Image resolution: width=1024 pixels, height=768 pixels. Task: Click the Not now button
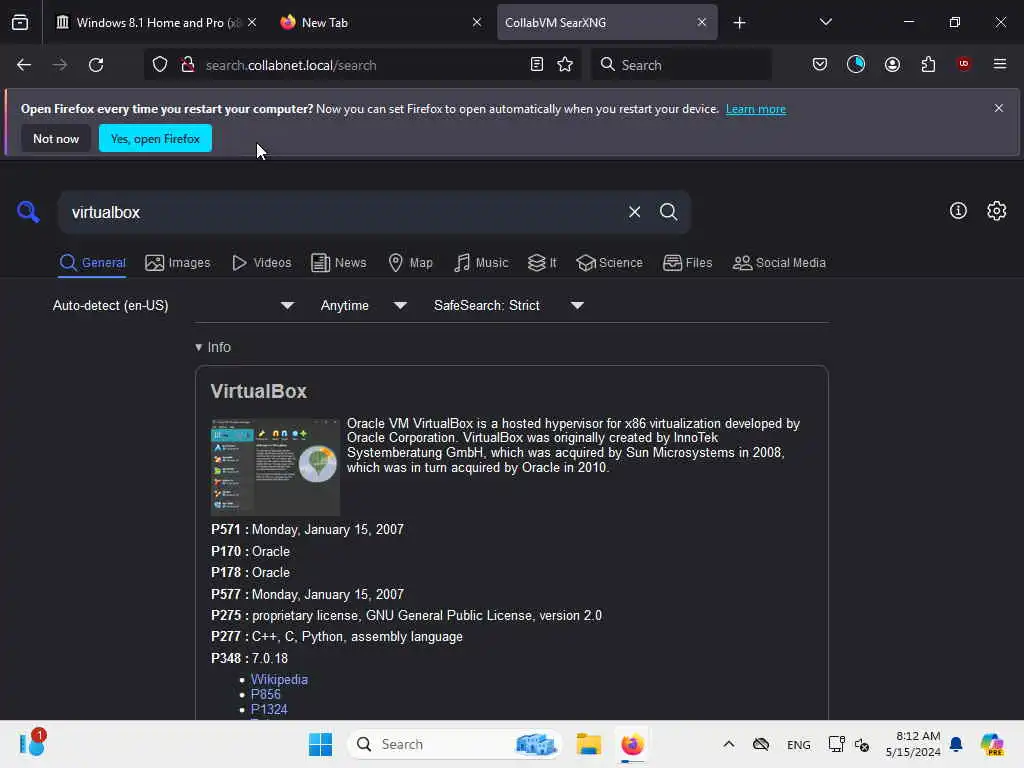pyautogui.click(x=56, y=138)
